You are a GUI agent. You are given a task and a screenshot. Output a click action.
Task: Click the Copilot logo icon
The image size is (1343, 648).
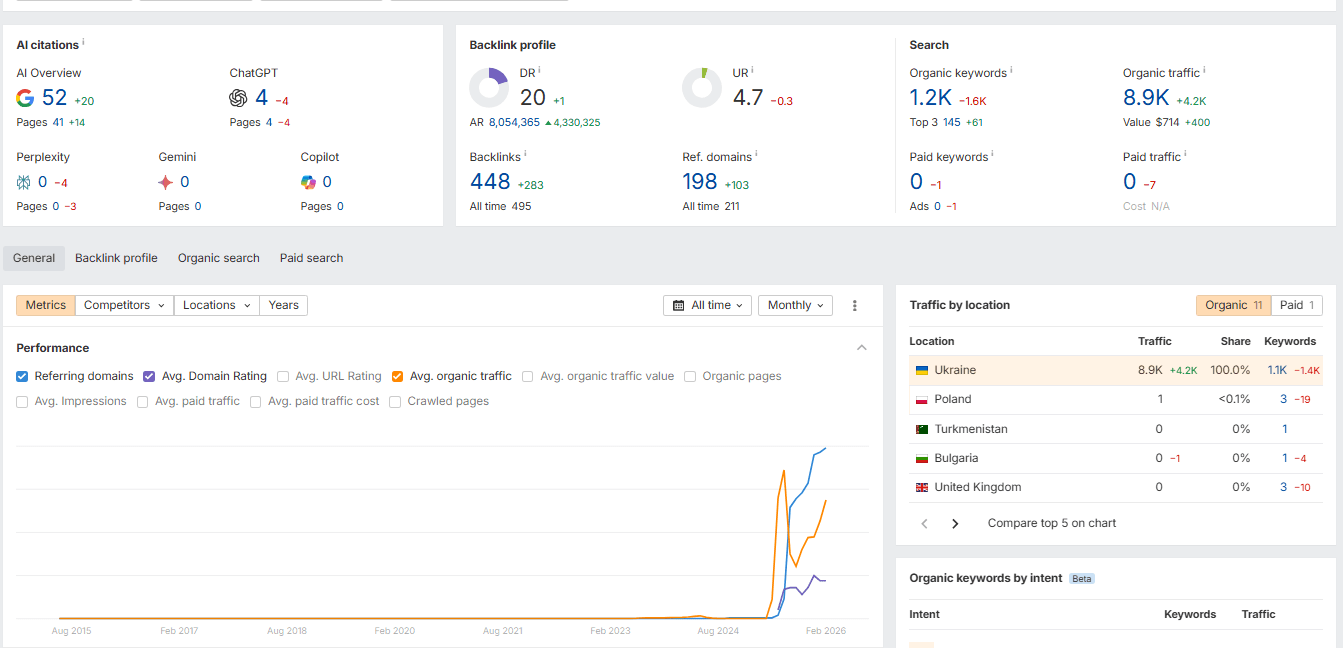[308, 182]
